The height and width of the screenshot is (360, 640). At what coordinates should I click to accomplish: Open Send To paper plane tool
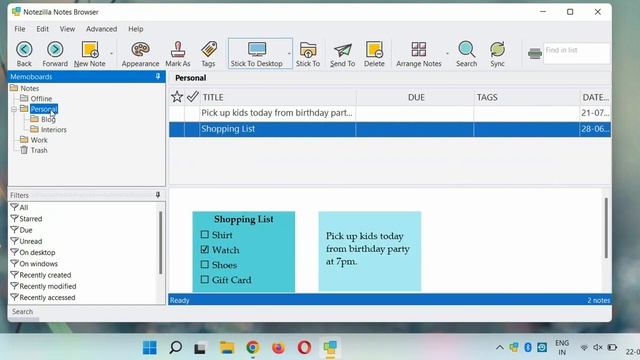coord(342,54)
